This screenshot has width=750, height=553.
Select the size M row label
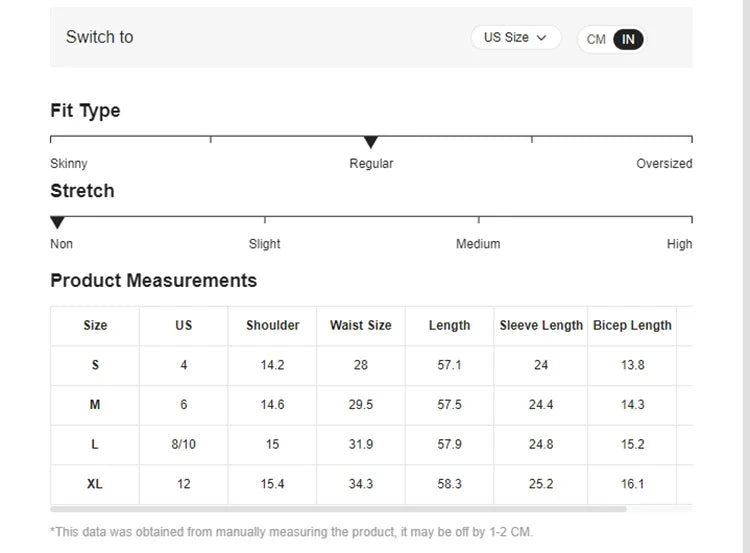[x=95, y=405]
